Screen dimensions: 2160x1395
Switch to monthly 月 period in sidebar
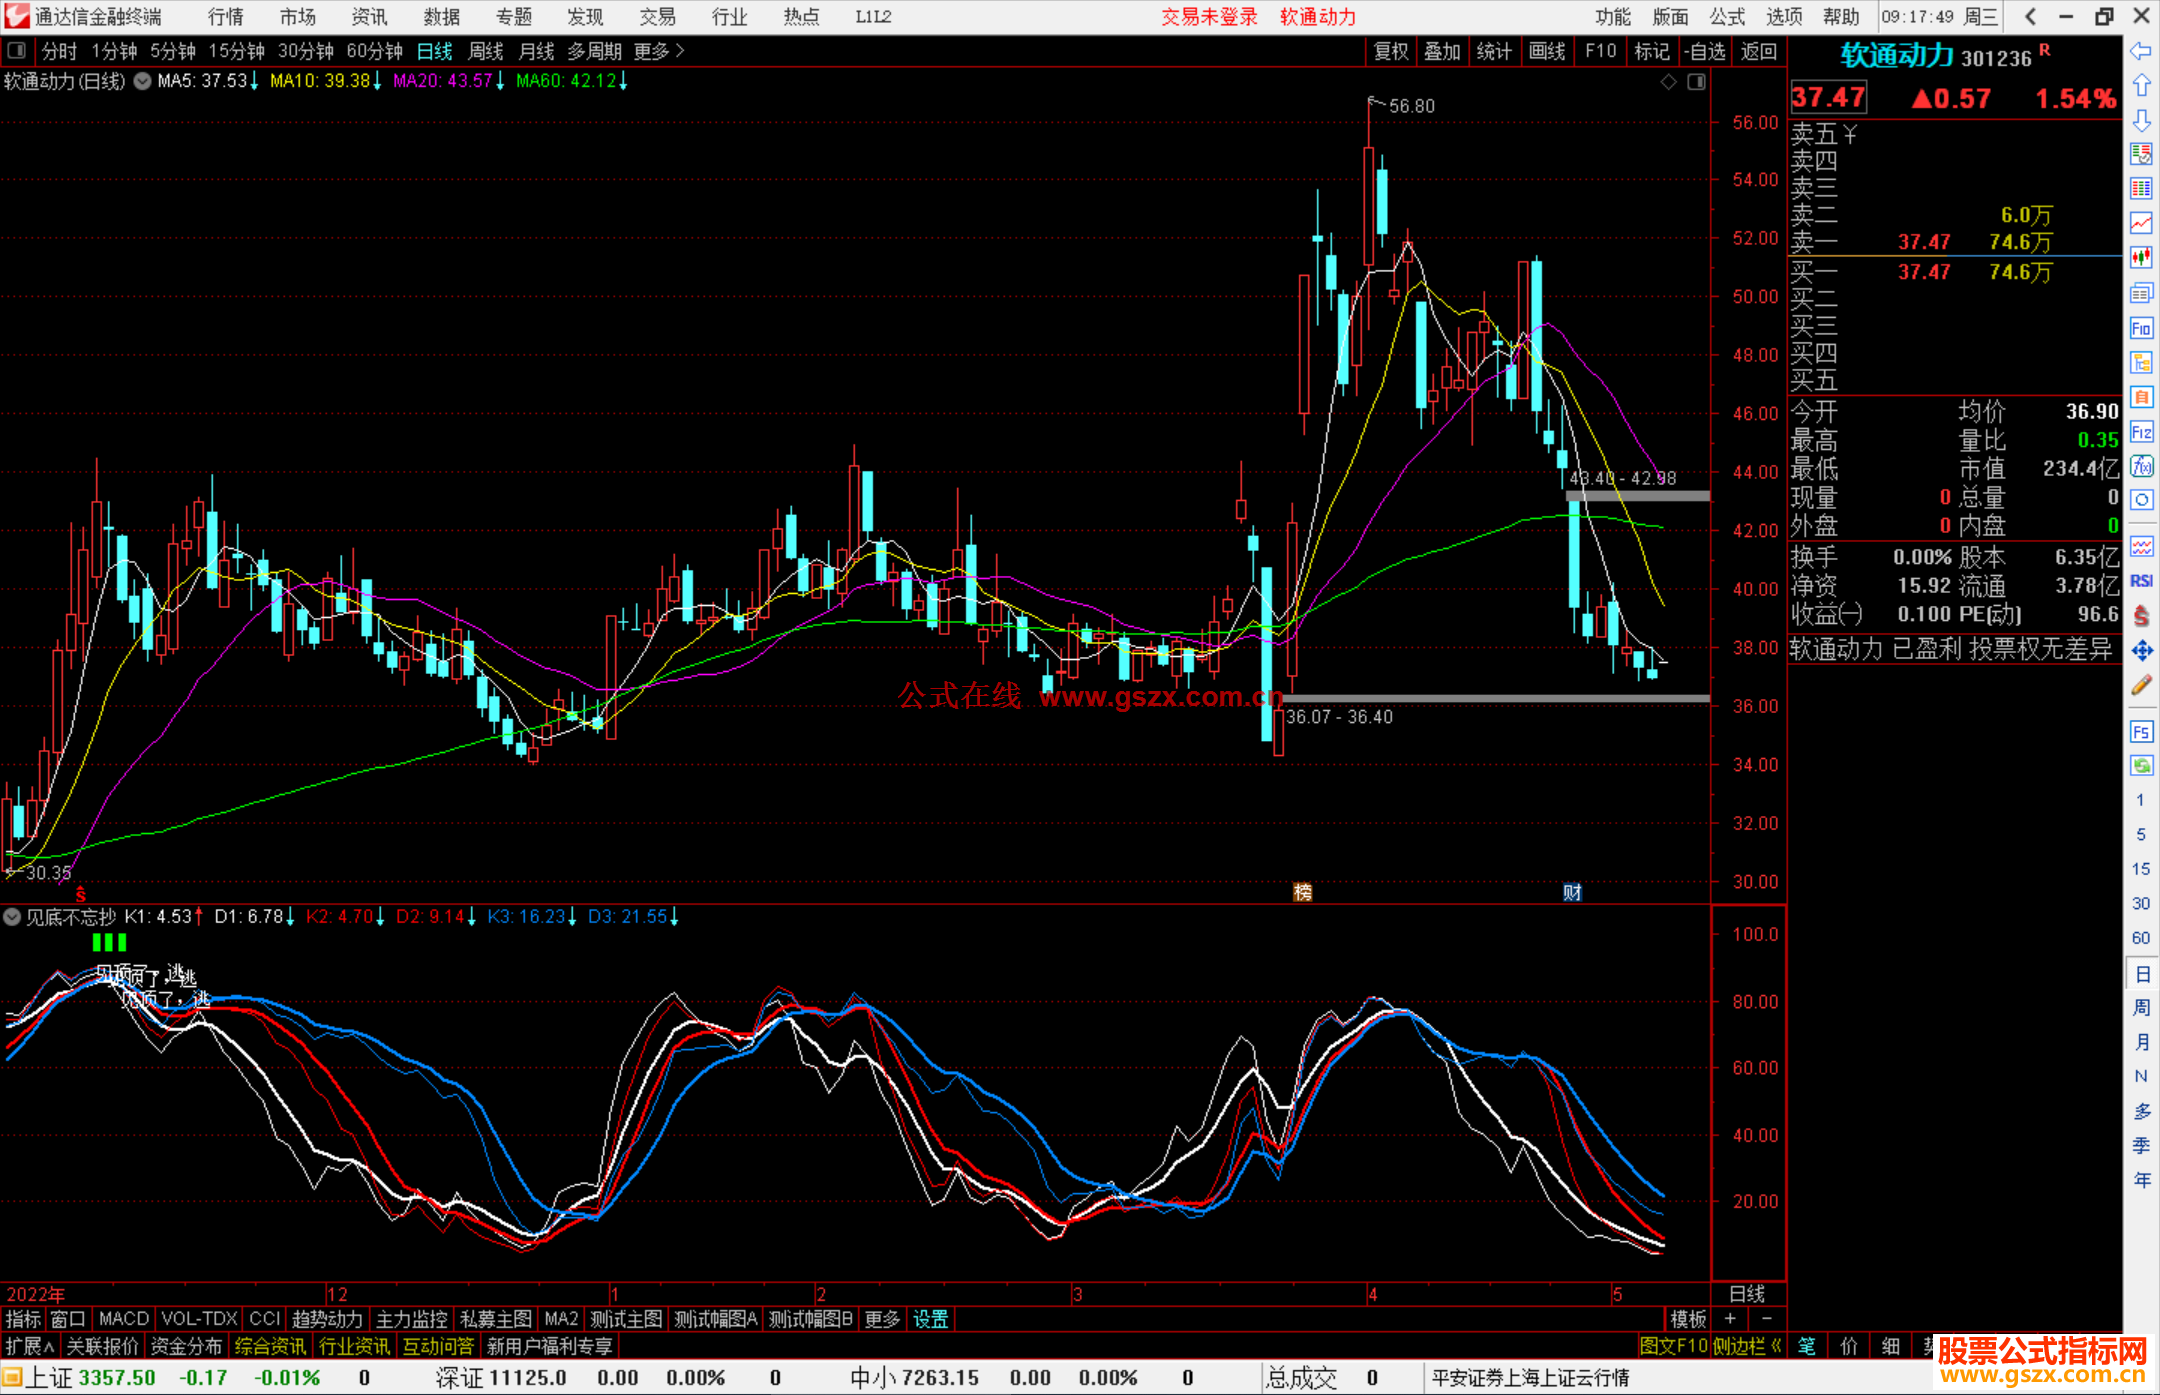[2141, 1042]
